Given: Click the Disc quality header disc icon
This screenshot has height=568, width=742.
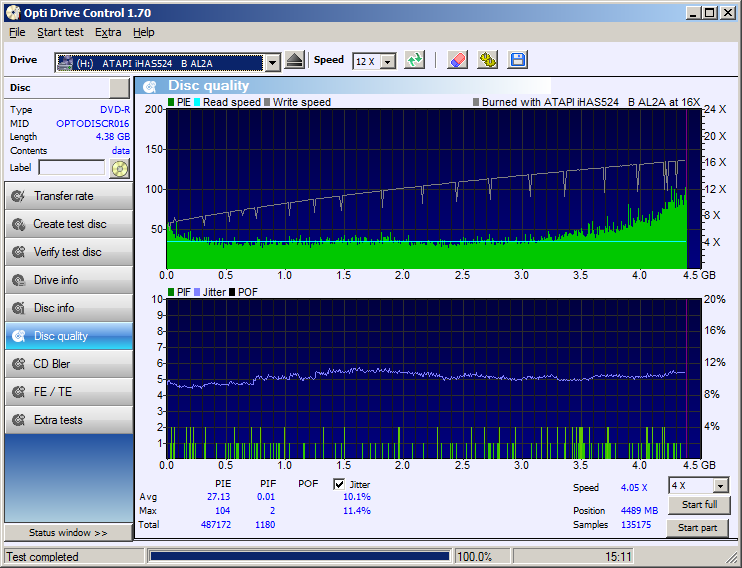Looking at the screenshot, I should coord(150,86).
